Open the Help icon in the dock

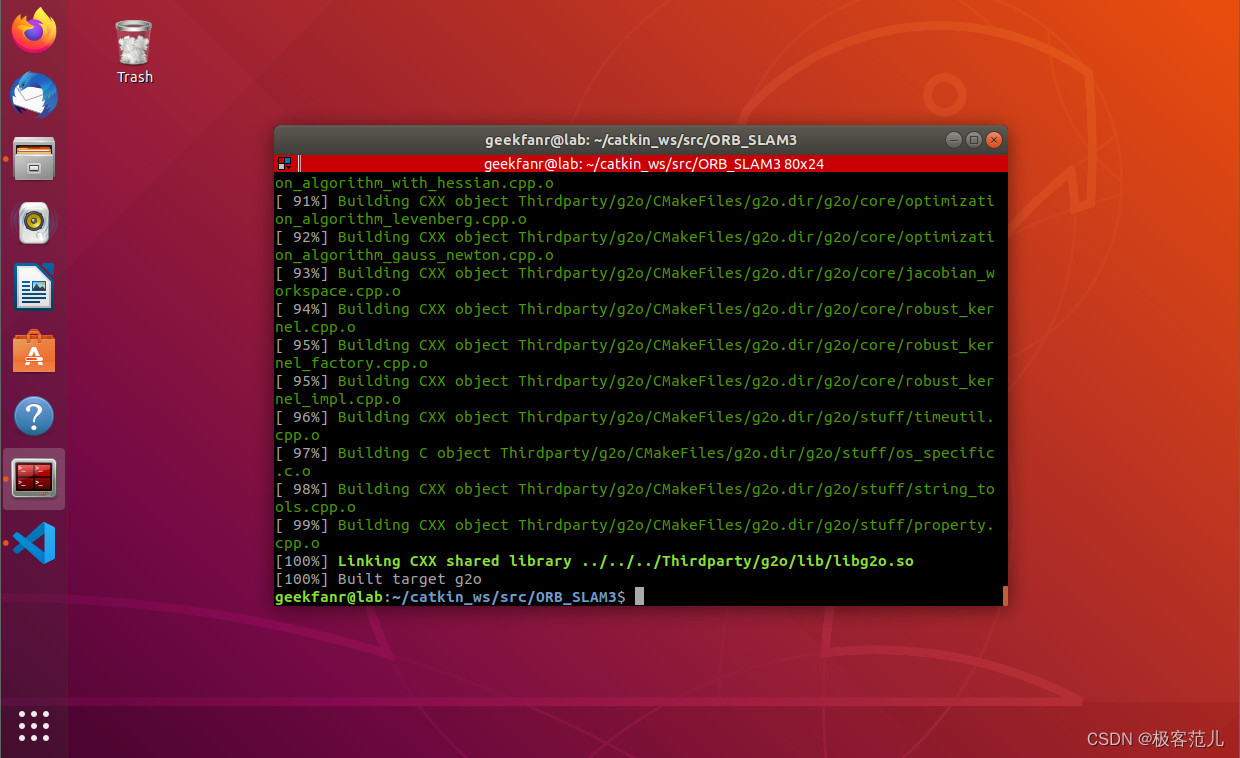[34, 416]
